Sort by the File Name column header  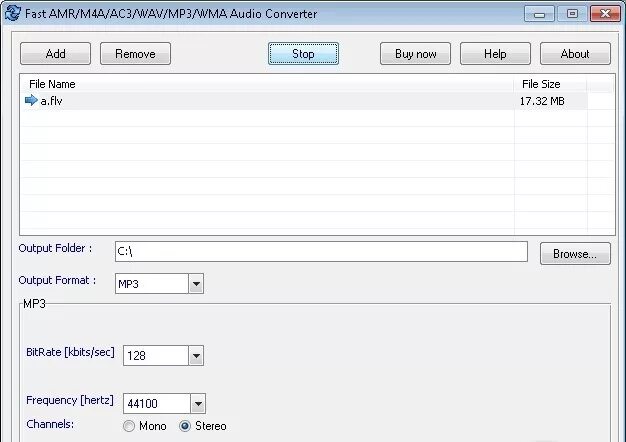pos(267,84)
